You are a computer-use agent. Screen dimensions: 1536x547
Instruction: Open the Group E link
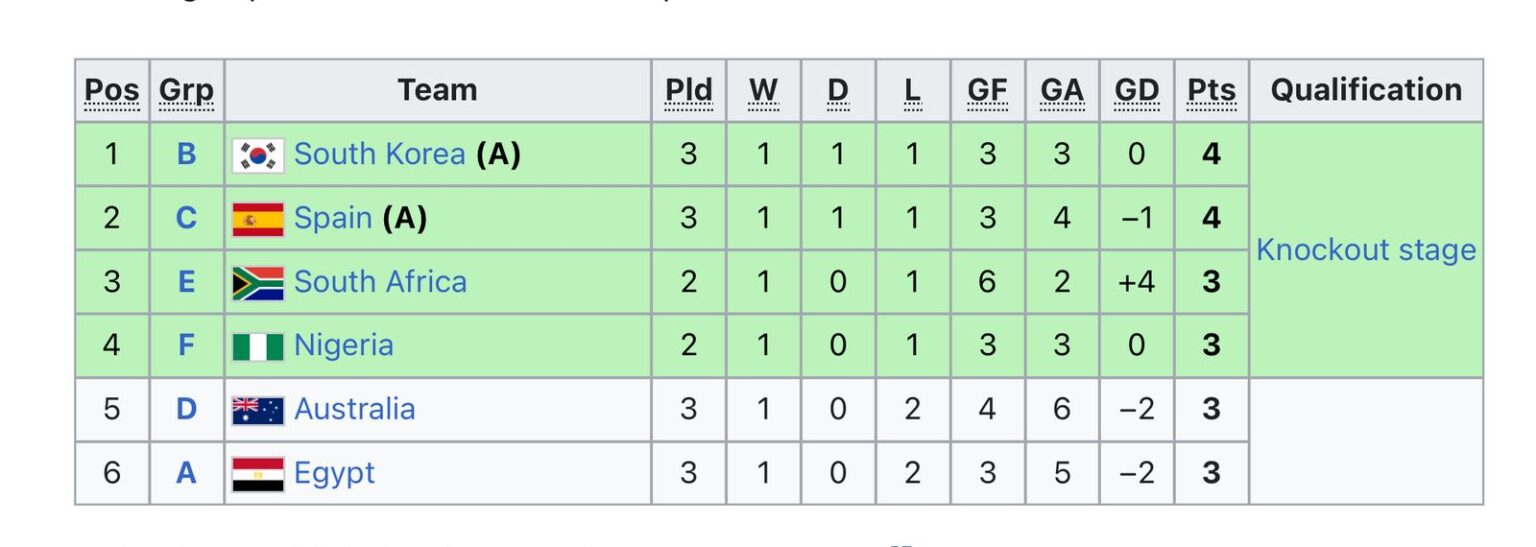point(187,283)
